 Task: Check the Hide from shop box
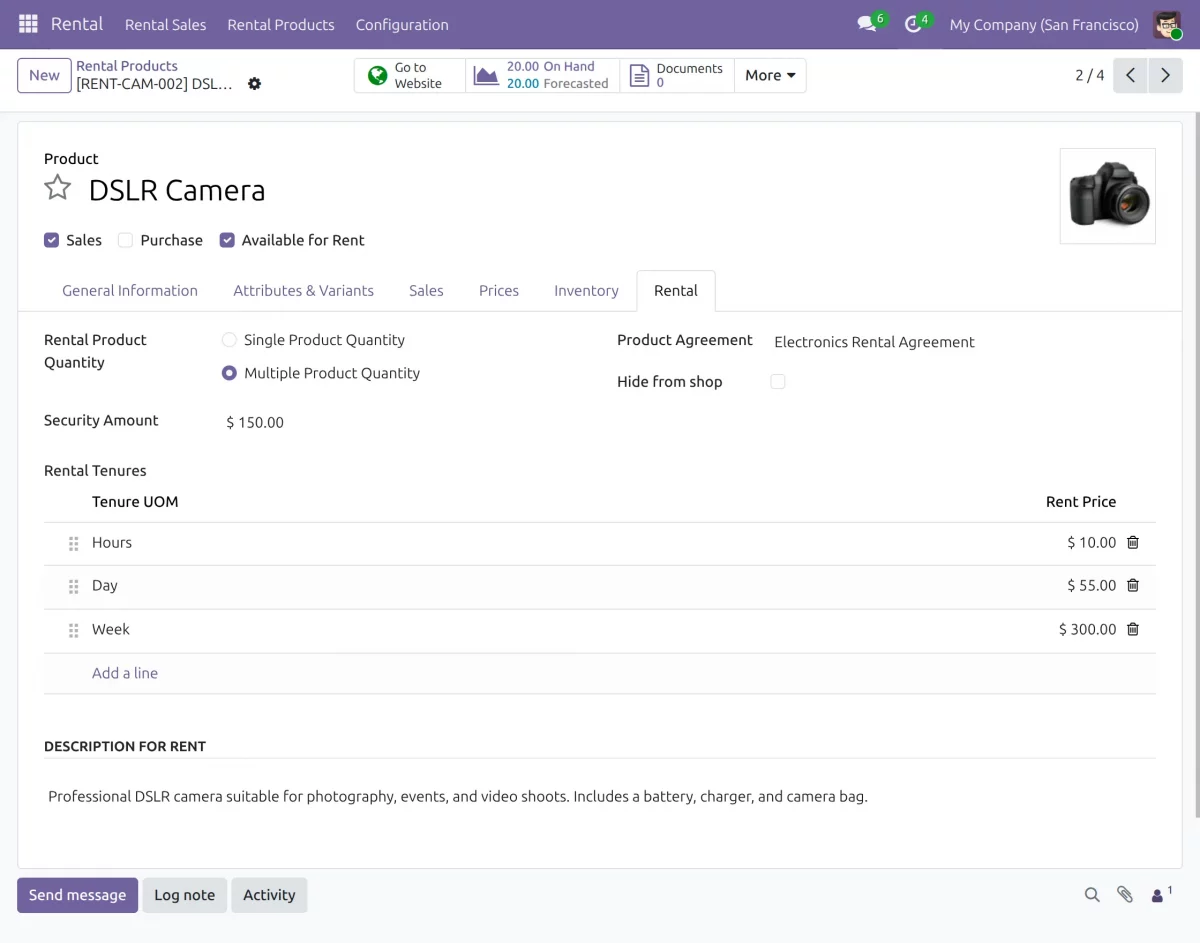tap(778, 381)
